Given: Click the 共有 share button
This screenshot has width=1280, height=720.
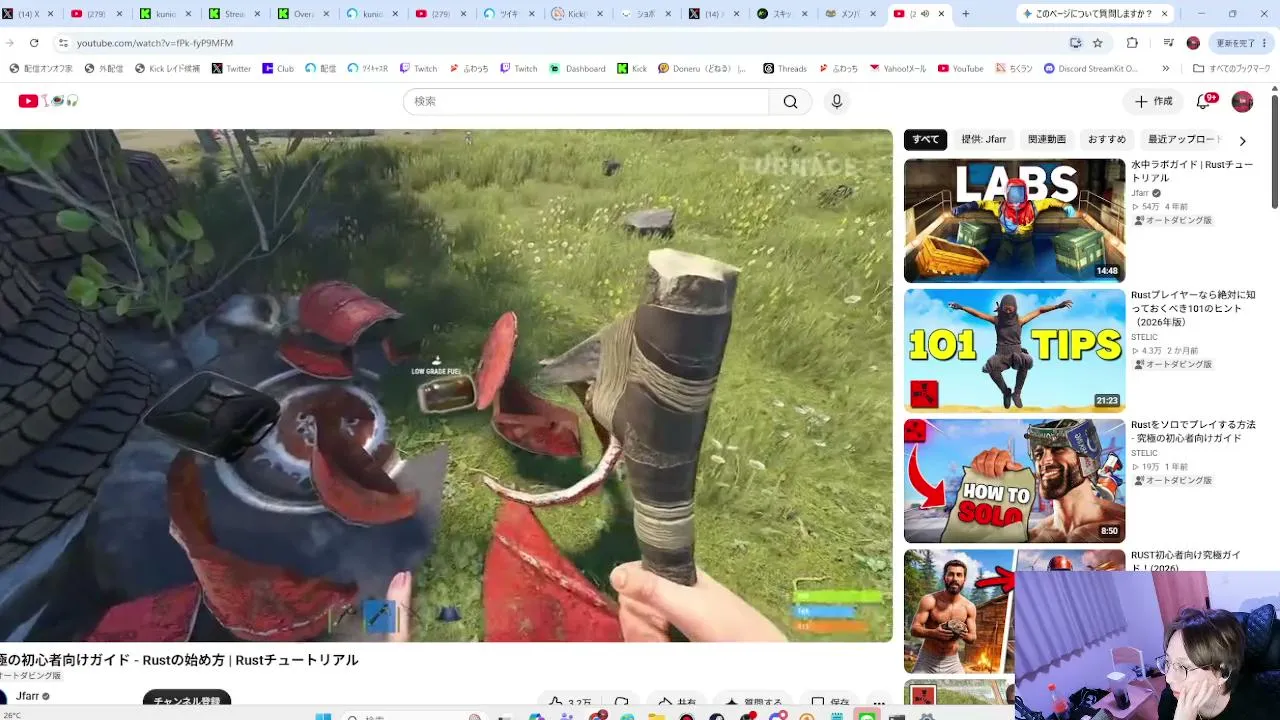Looking at the screenshot, I should (677, 703).
